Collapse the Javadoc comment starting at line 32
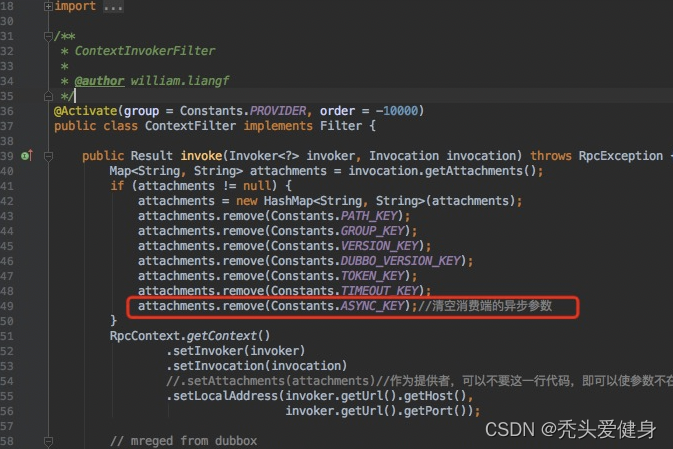The height and width of the screenshot is (449, 673). coord(49,36)
